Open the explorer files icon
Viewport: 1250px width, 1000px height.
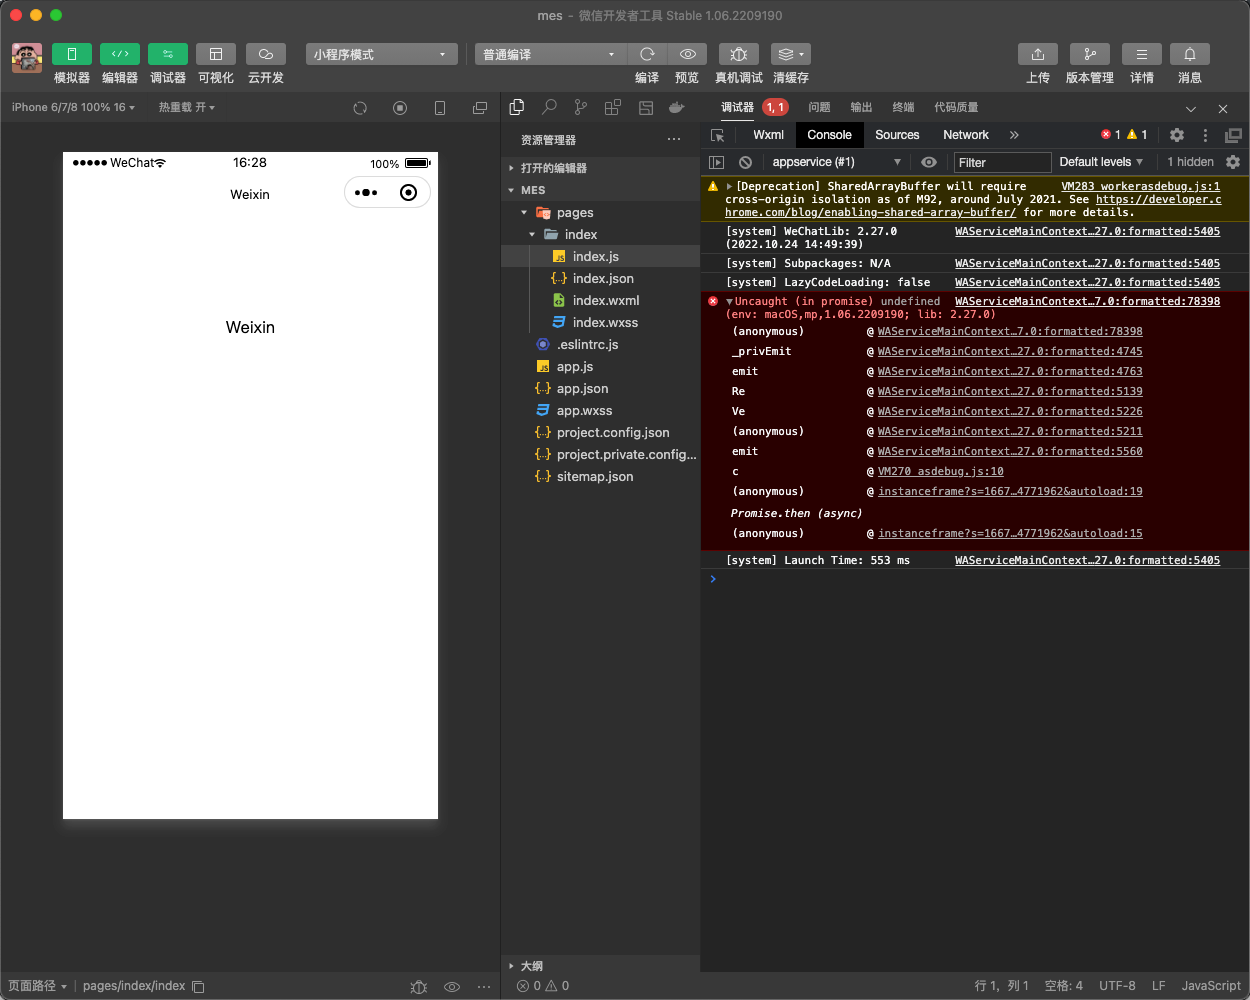pos(517,107)
